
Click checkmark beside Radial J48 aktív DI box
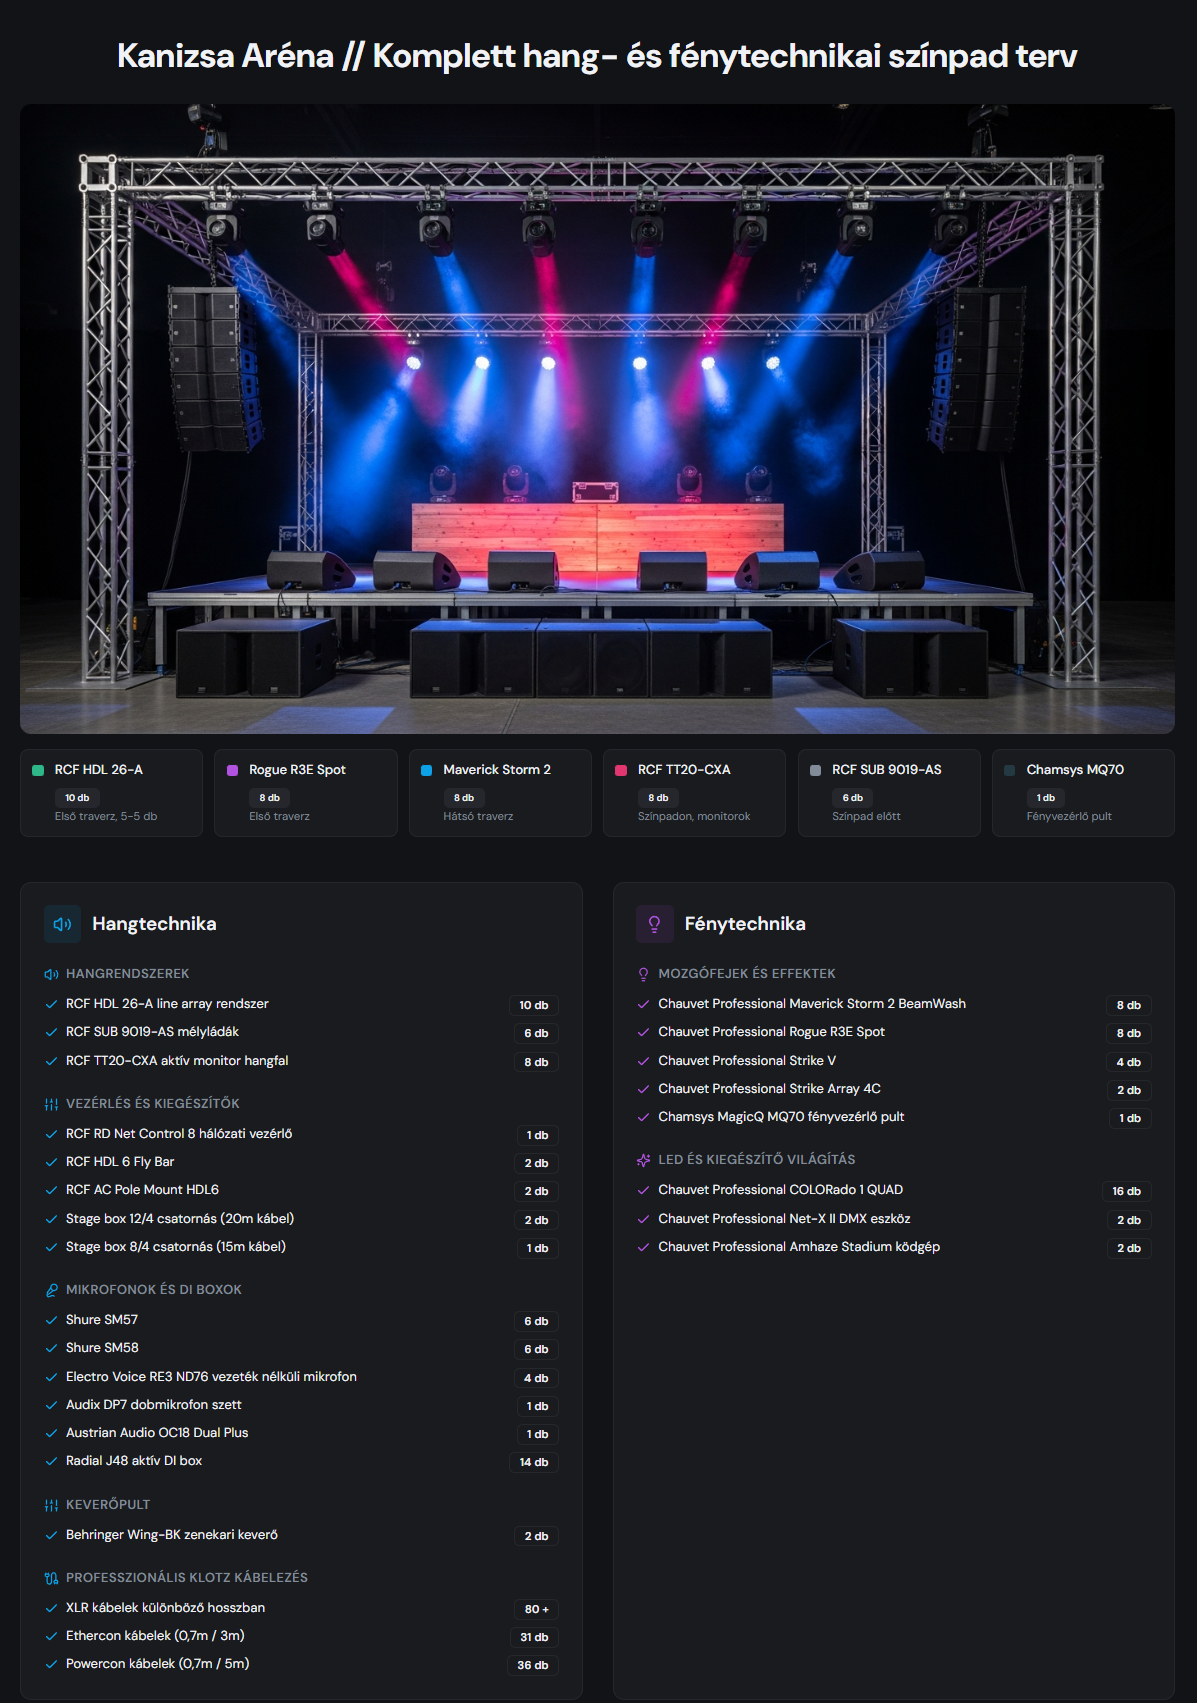pyautogui.click(x=51, y=1461)
